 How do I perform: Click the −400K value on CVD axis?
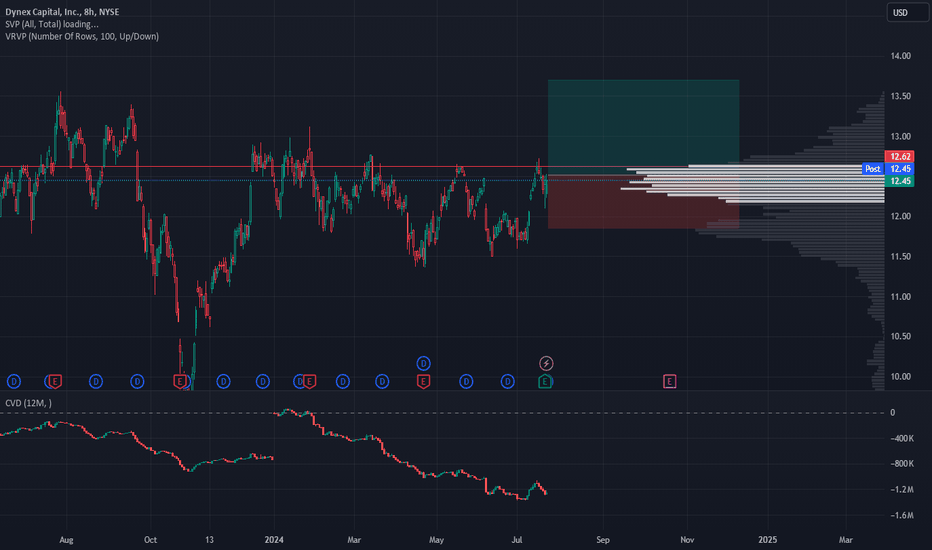click(902, 438)
